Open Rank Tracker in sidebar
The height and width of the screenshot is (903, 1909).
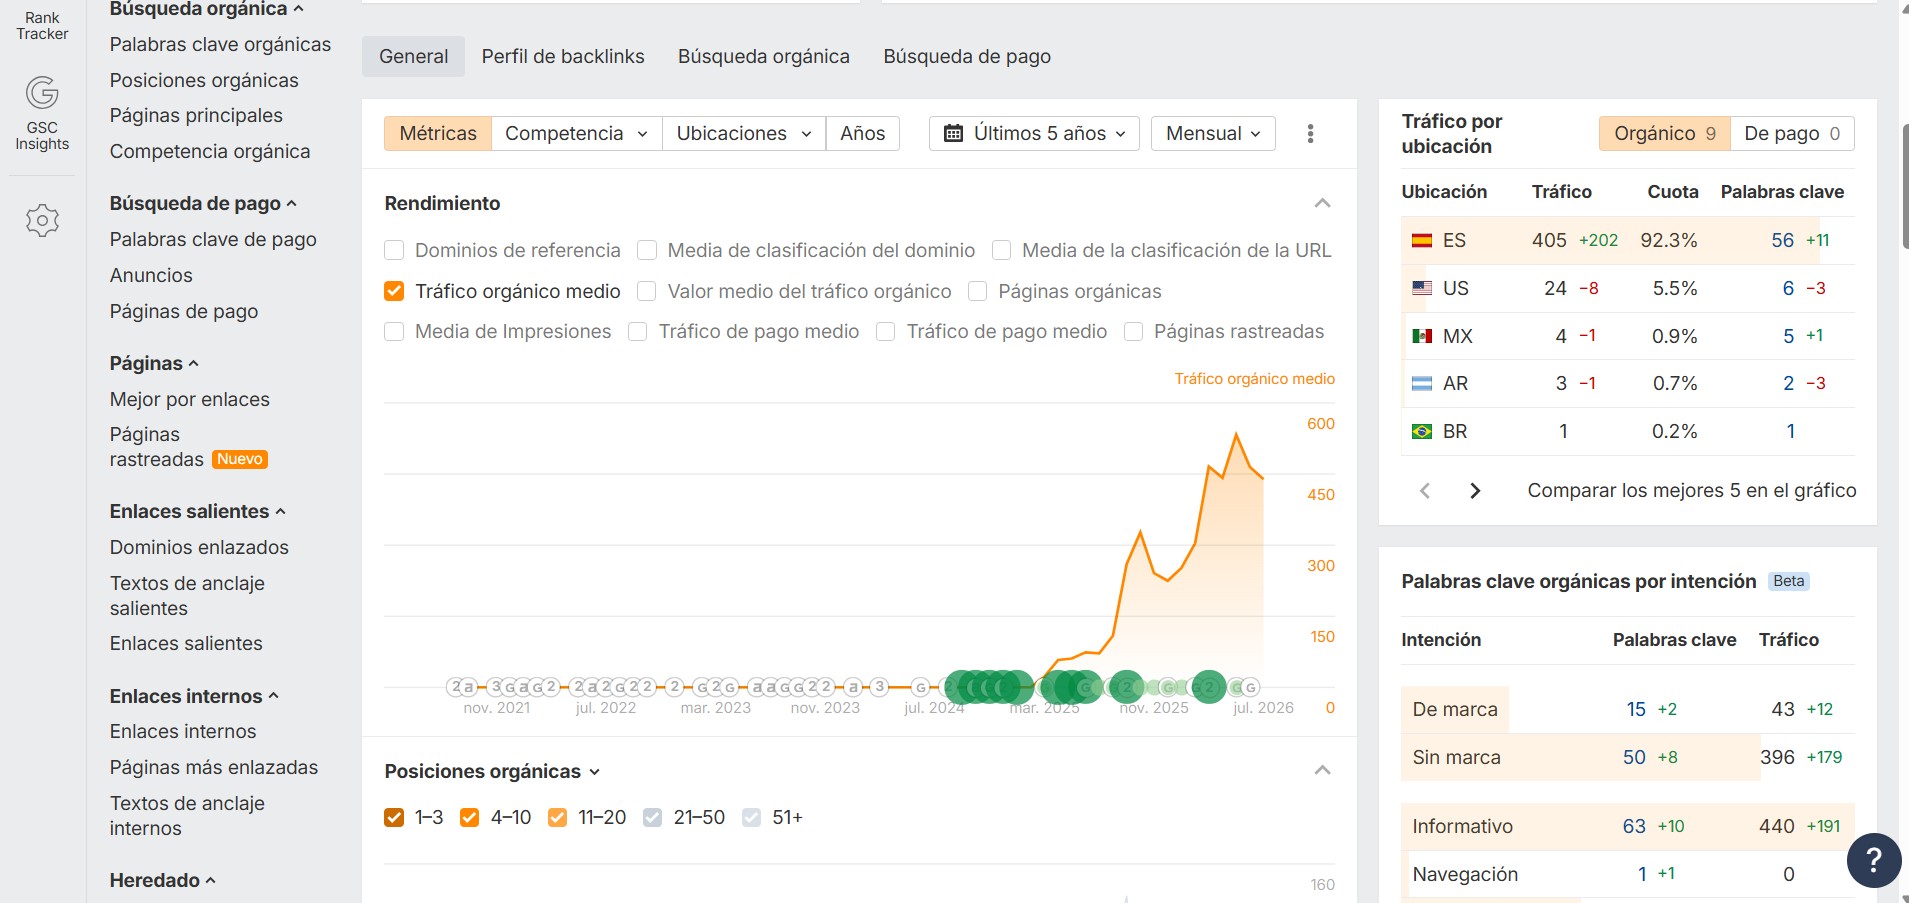coord(42,25)
